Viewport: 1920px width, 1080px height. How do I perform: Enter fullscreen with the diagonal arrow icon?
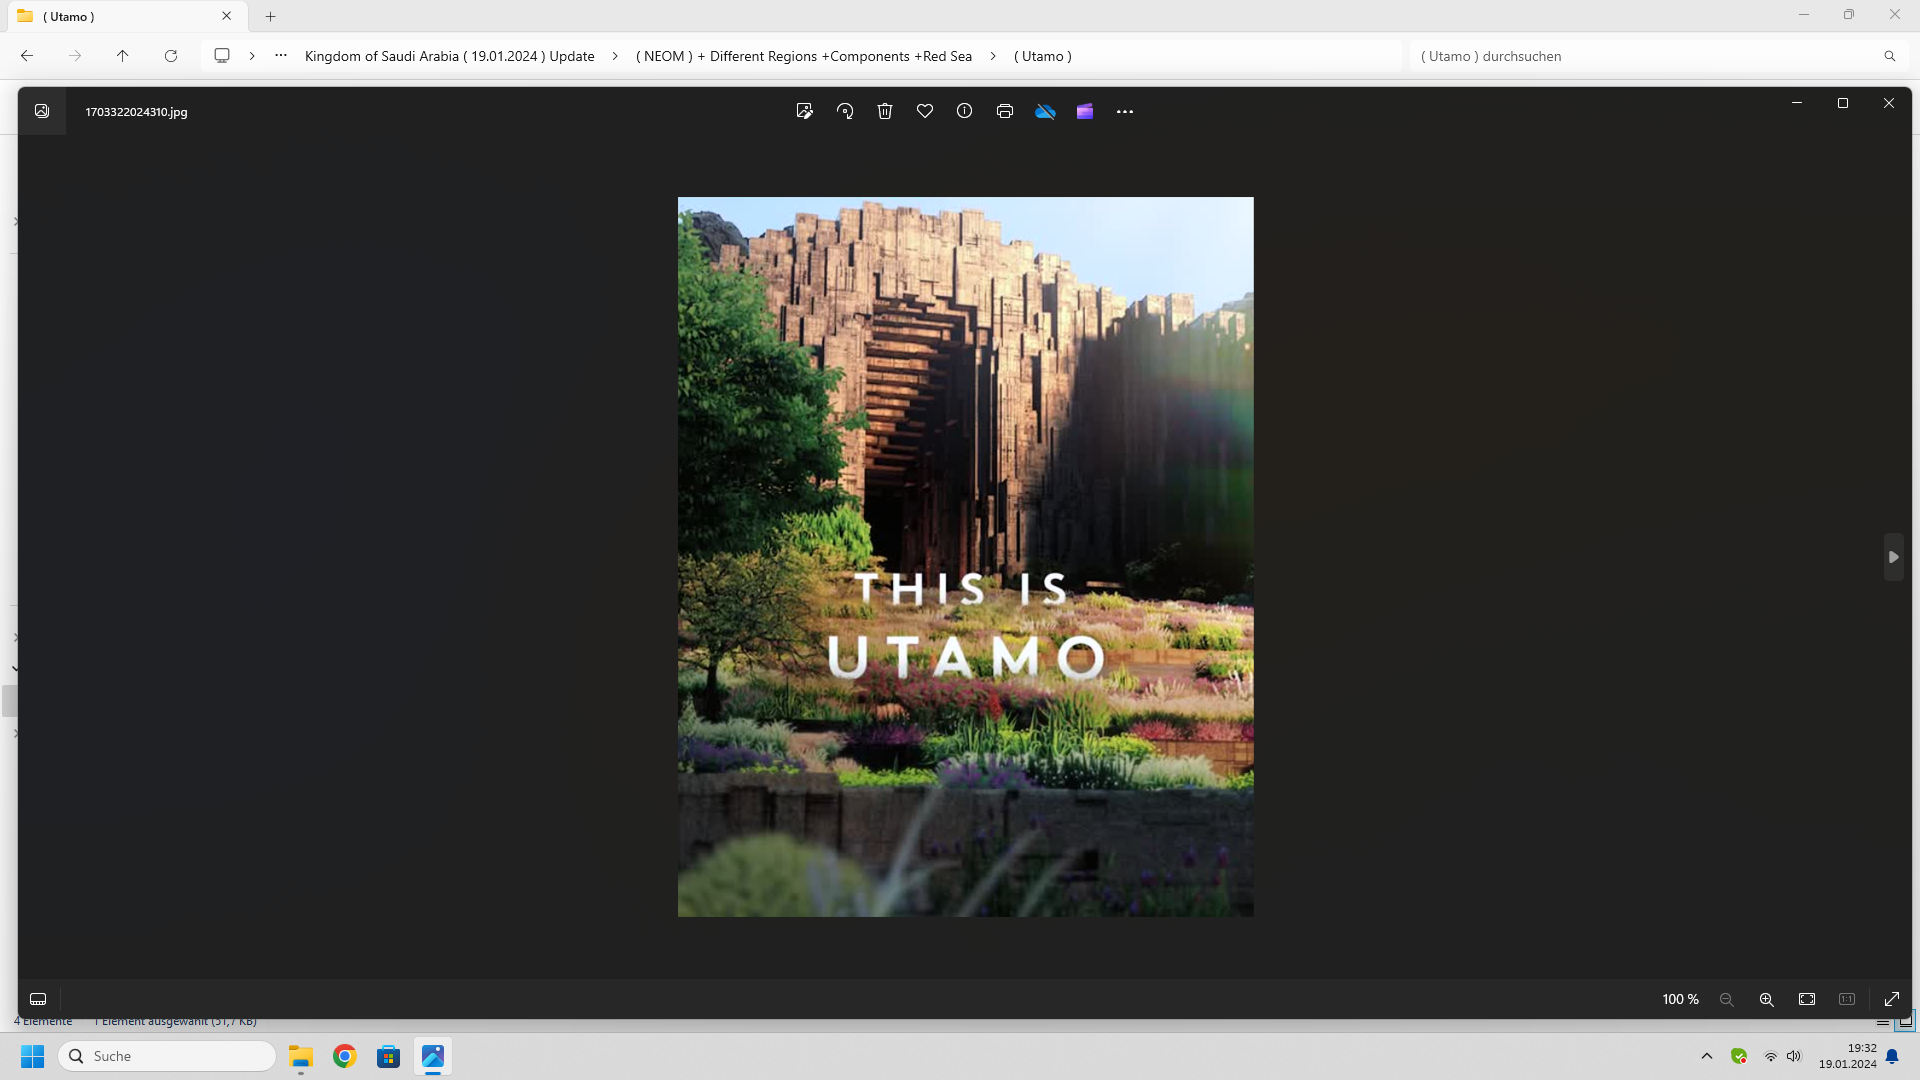(x=1892, y=999)
